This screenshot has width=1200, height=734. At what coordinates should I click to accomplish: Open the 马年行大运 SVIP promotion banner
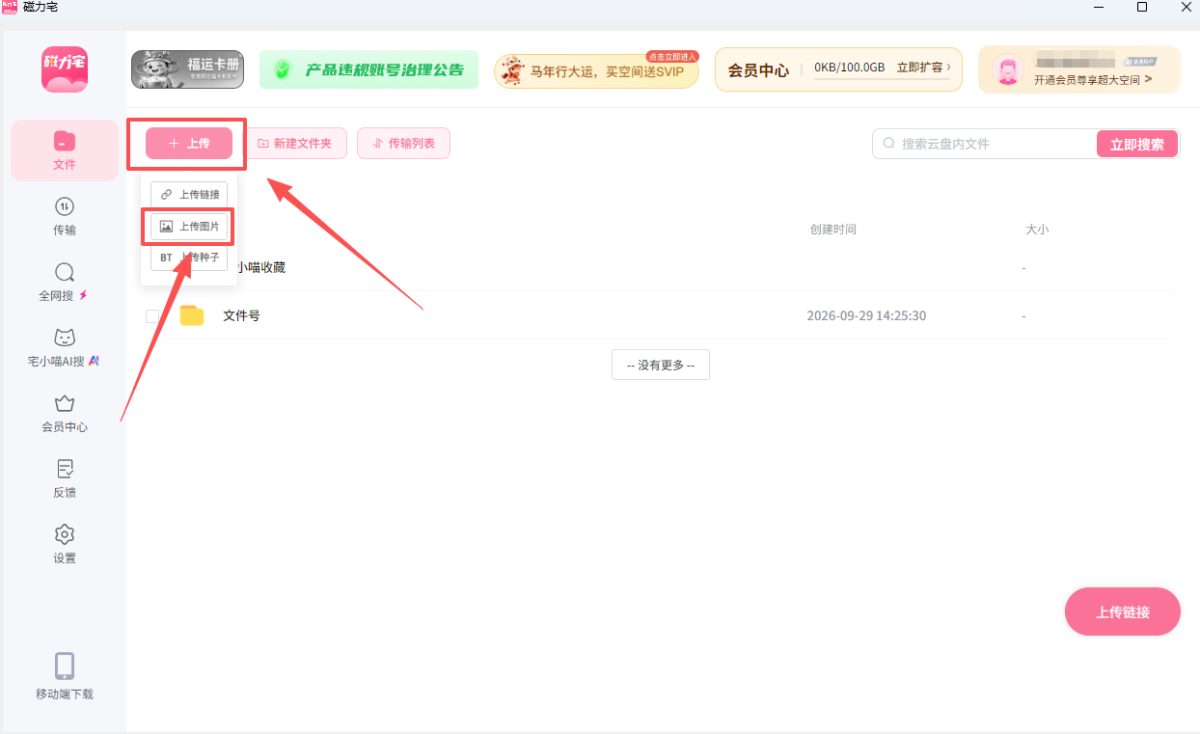(x=597, y=70)
